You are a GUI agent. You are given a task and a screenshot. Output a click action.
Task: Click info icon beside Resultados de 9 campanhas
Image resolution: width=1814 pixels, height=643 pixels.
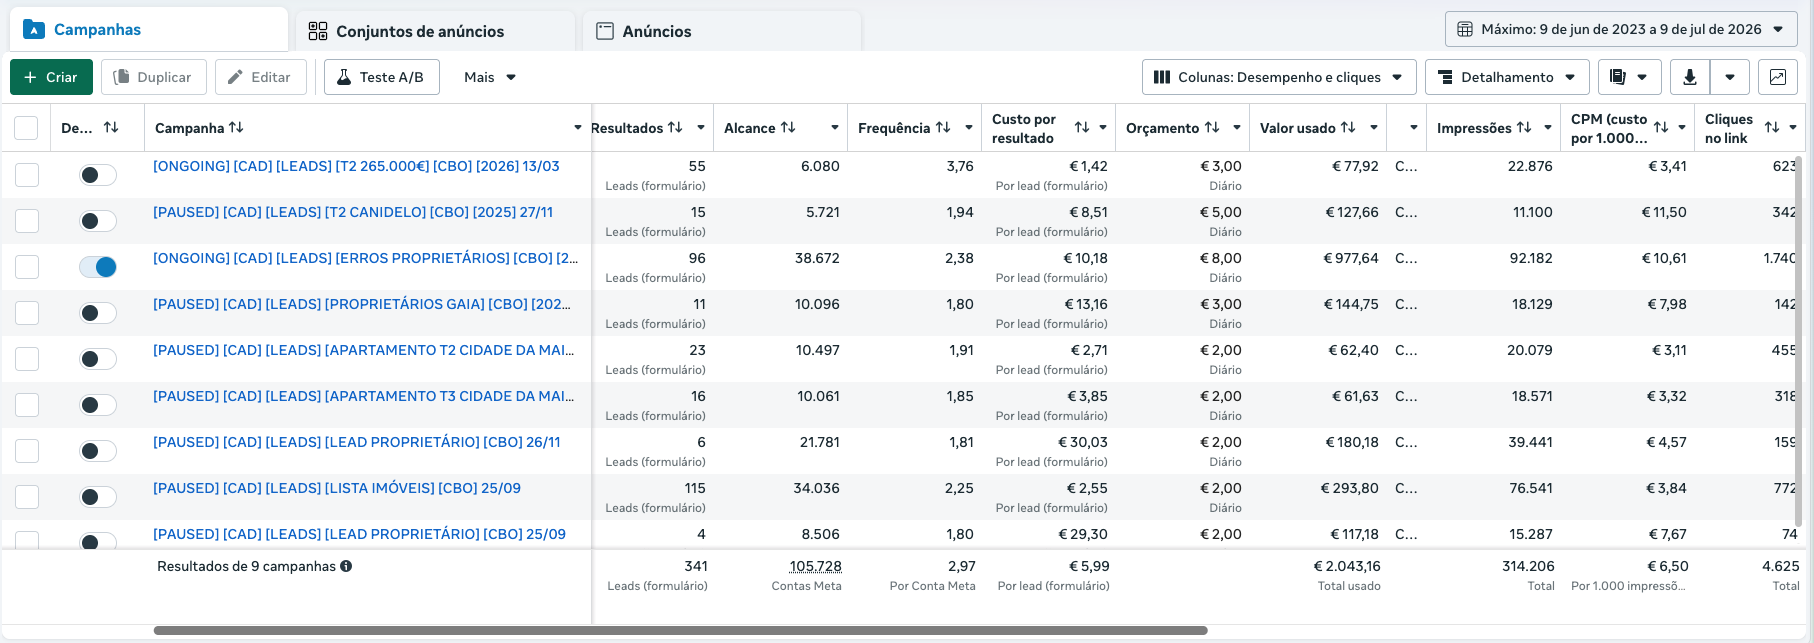coord(346,566)
